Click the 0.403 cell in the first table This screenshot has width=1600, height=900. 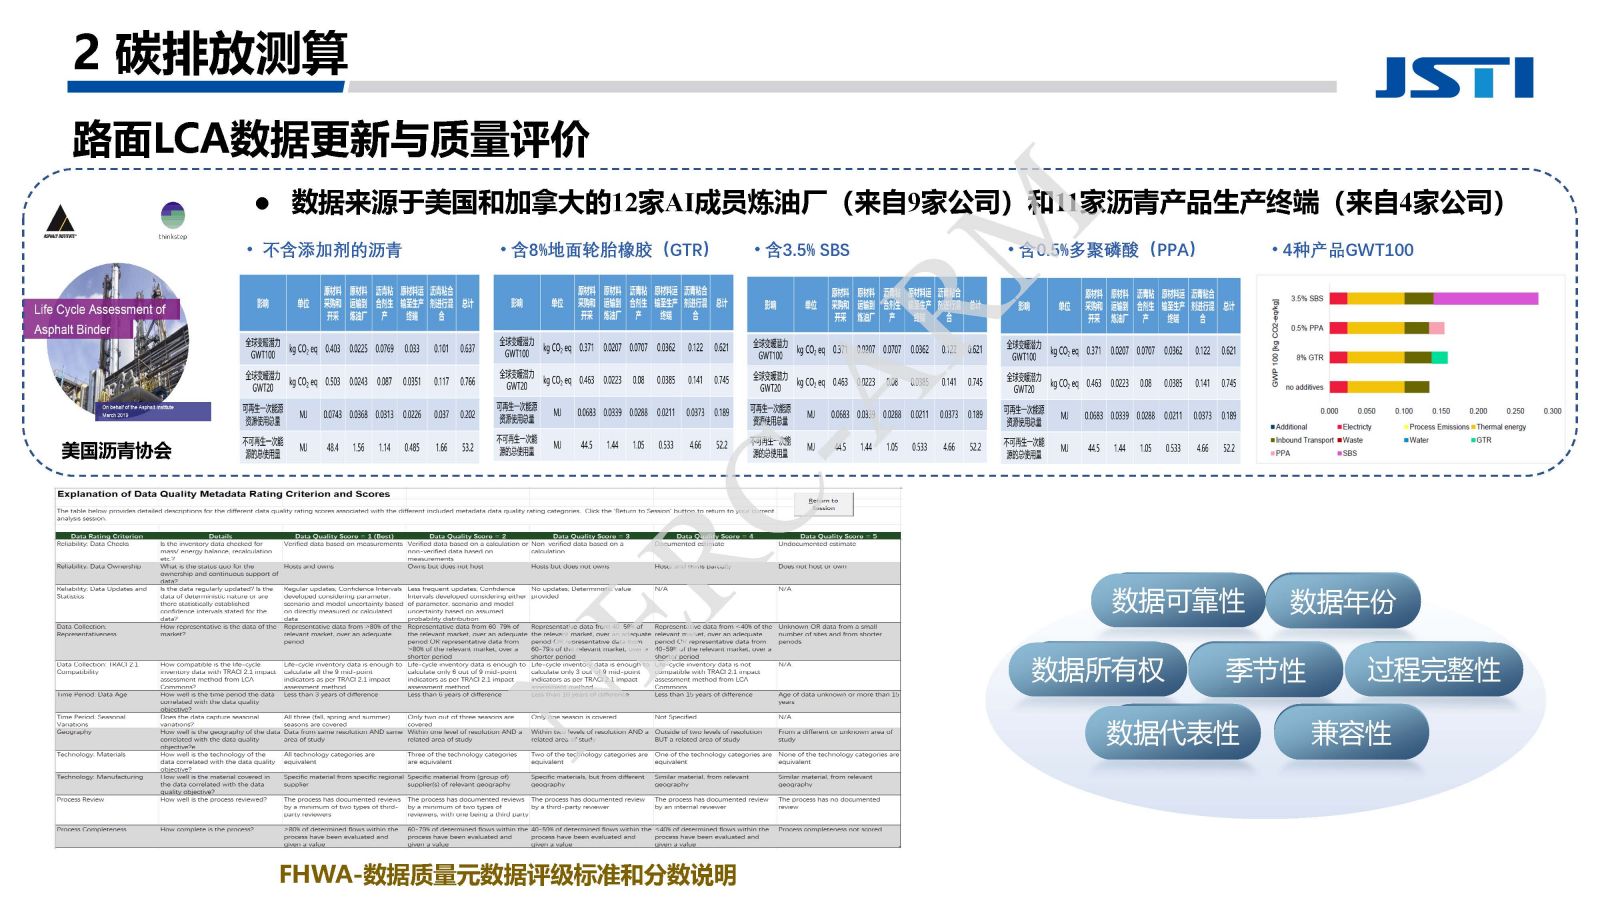(x=332, y=349)
